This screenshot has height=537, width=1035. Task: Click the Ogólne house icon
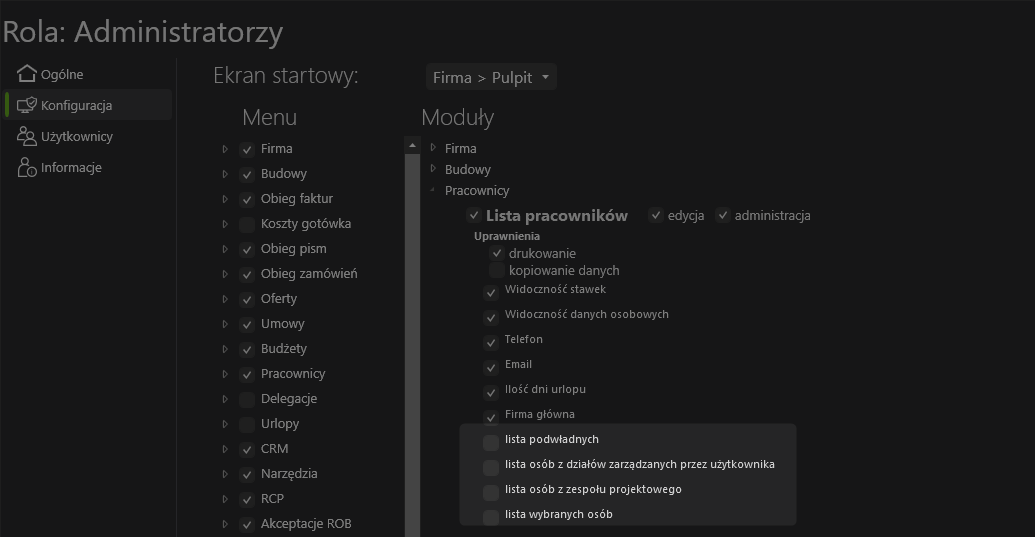click(26, 74)
